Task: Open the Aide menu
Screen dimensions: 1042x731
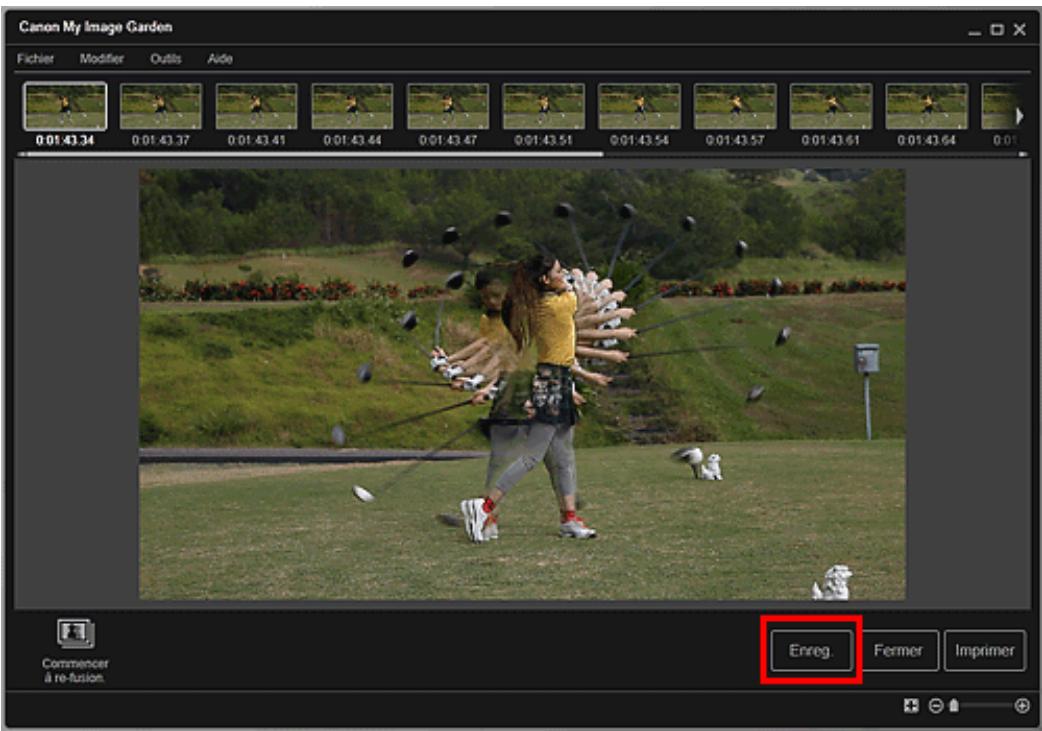Action: [219, 59]
